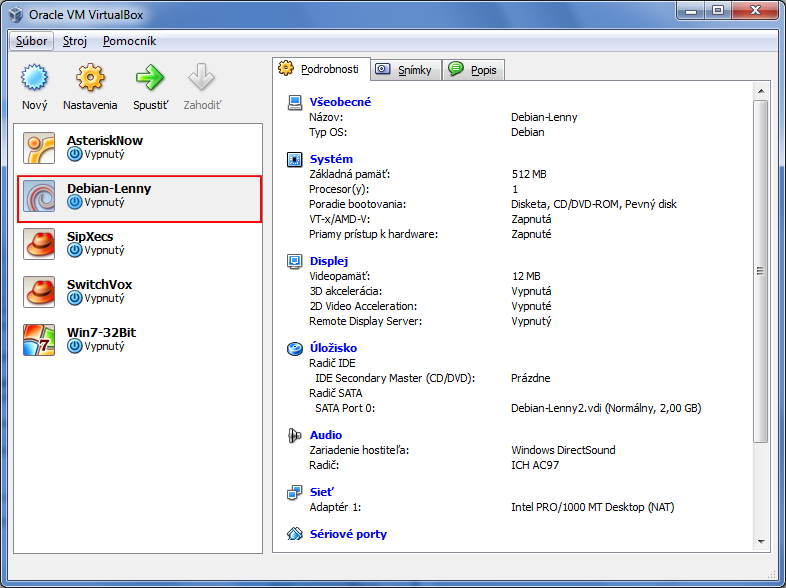Select the SipXecs machine name

click(x=90, y=236)
